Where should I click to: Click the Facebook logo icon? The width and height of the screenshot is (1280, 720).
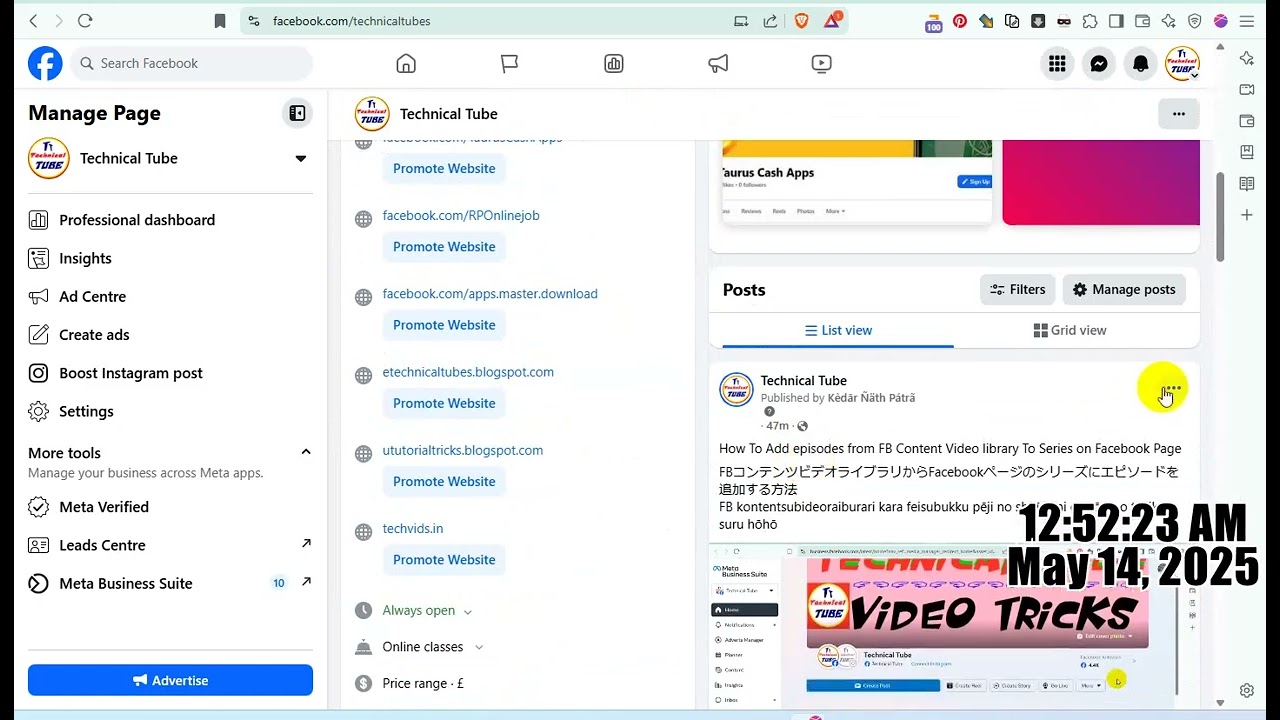click(x=45, y=63)
